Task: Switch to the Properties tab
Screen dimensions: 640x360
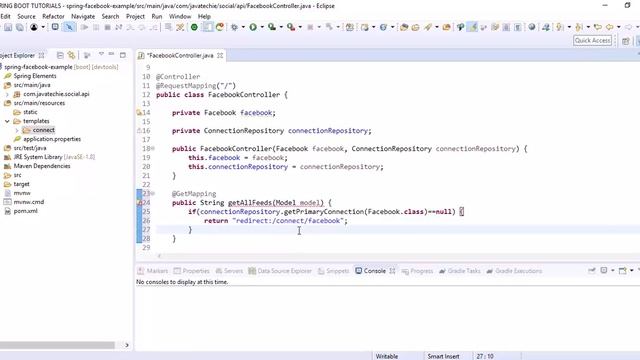Action: [191, 271]
